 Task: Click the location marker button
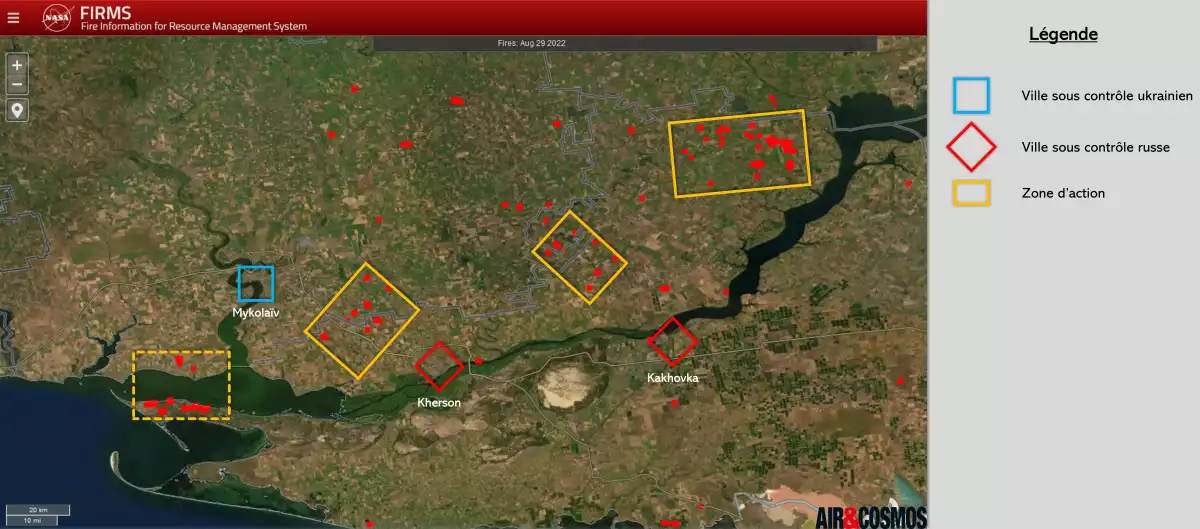tap(16, 110)
